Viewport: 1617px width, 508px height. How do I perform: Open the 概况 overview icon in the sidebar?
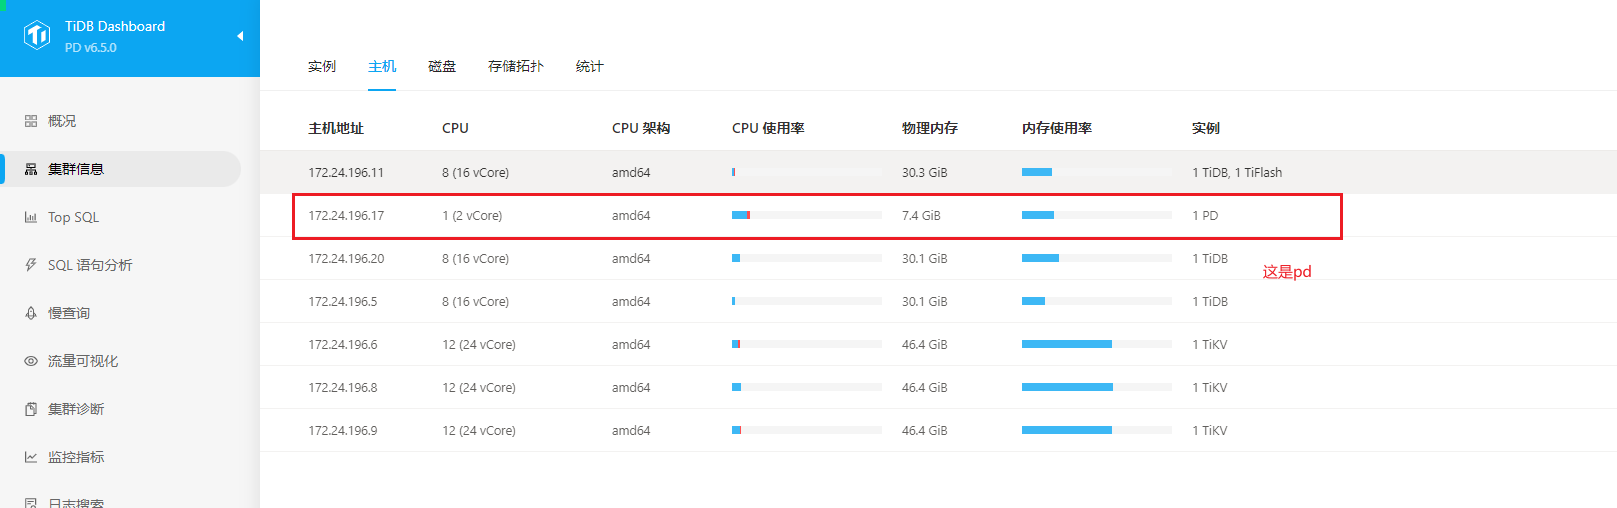tap(31, 121)
